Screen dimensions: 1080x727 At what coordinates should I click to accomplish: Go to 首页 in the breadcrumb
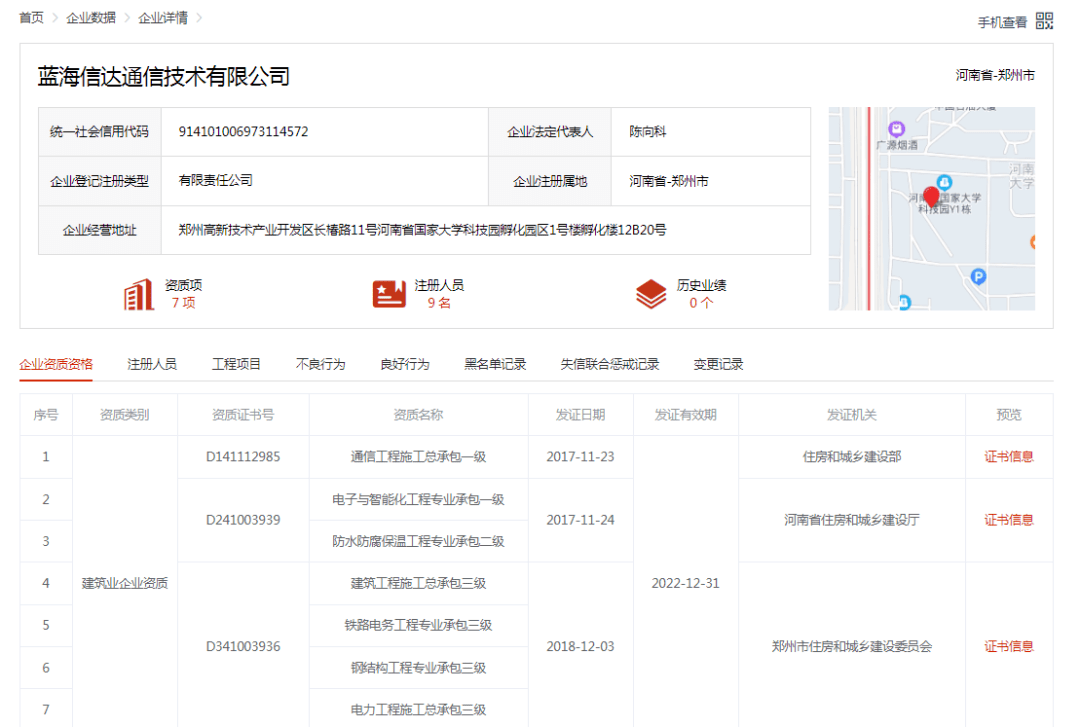[x=31, y=18]
